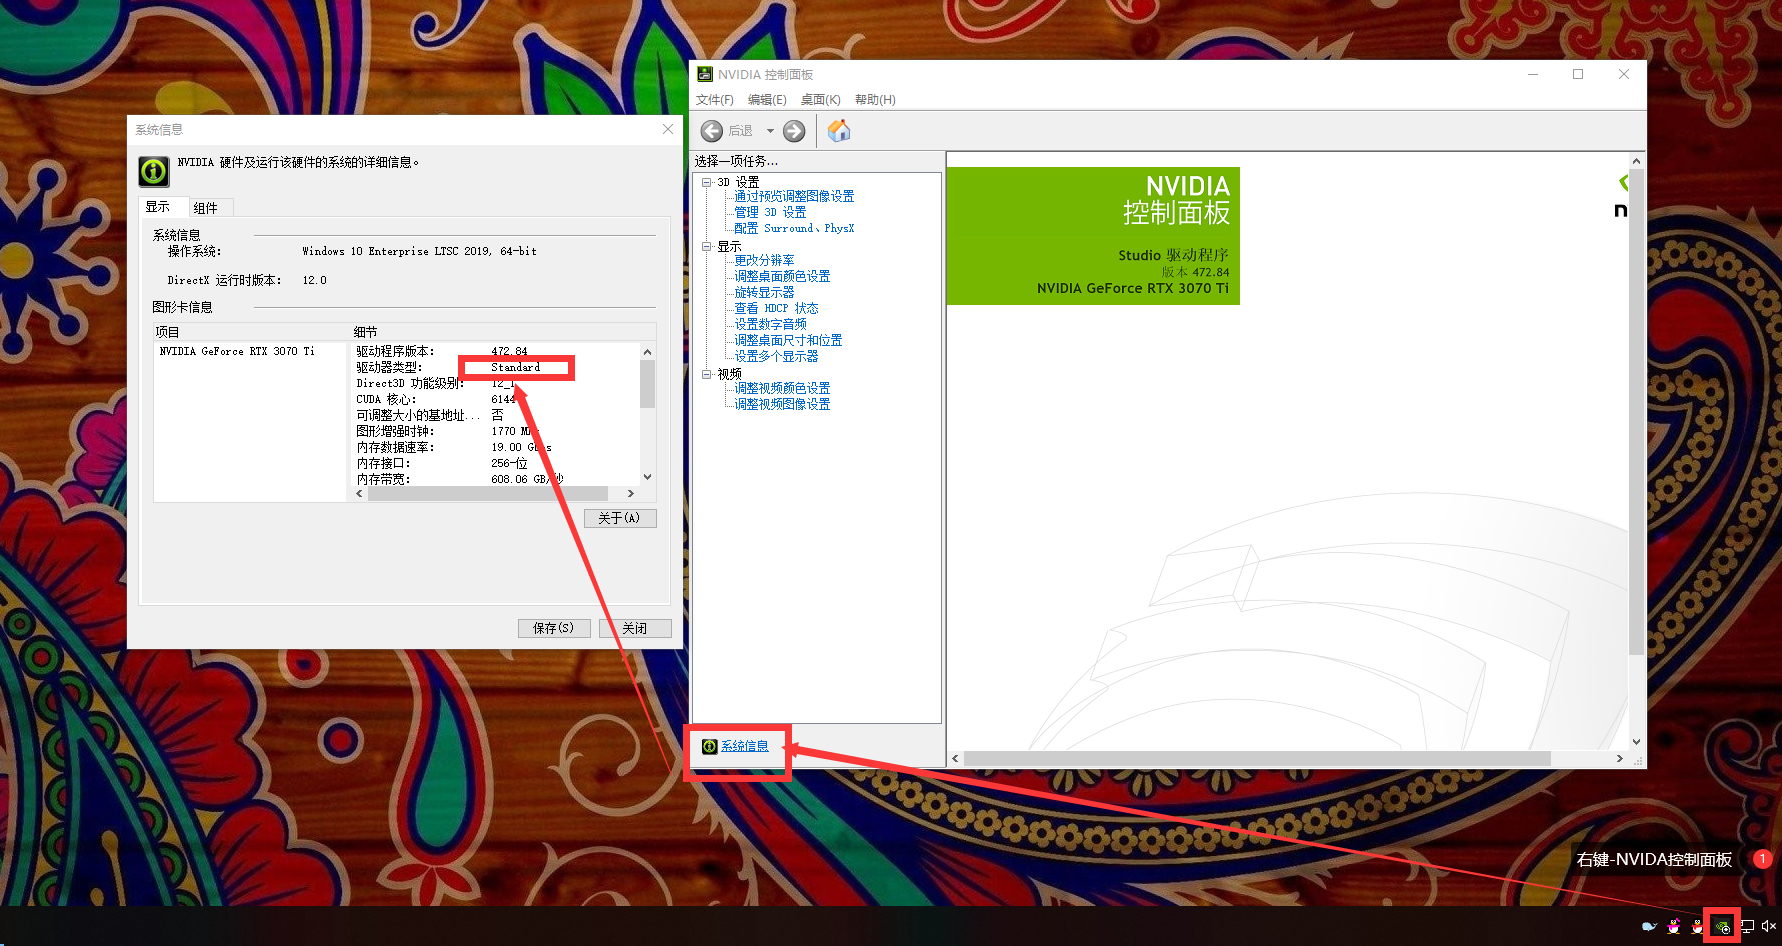Screen dimensions: 1782x946
Task: Click the pink-scarf QQ penguin tray icon
Action: 1674,927
